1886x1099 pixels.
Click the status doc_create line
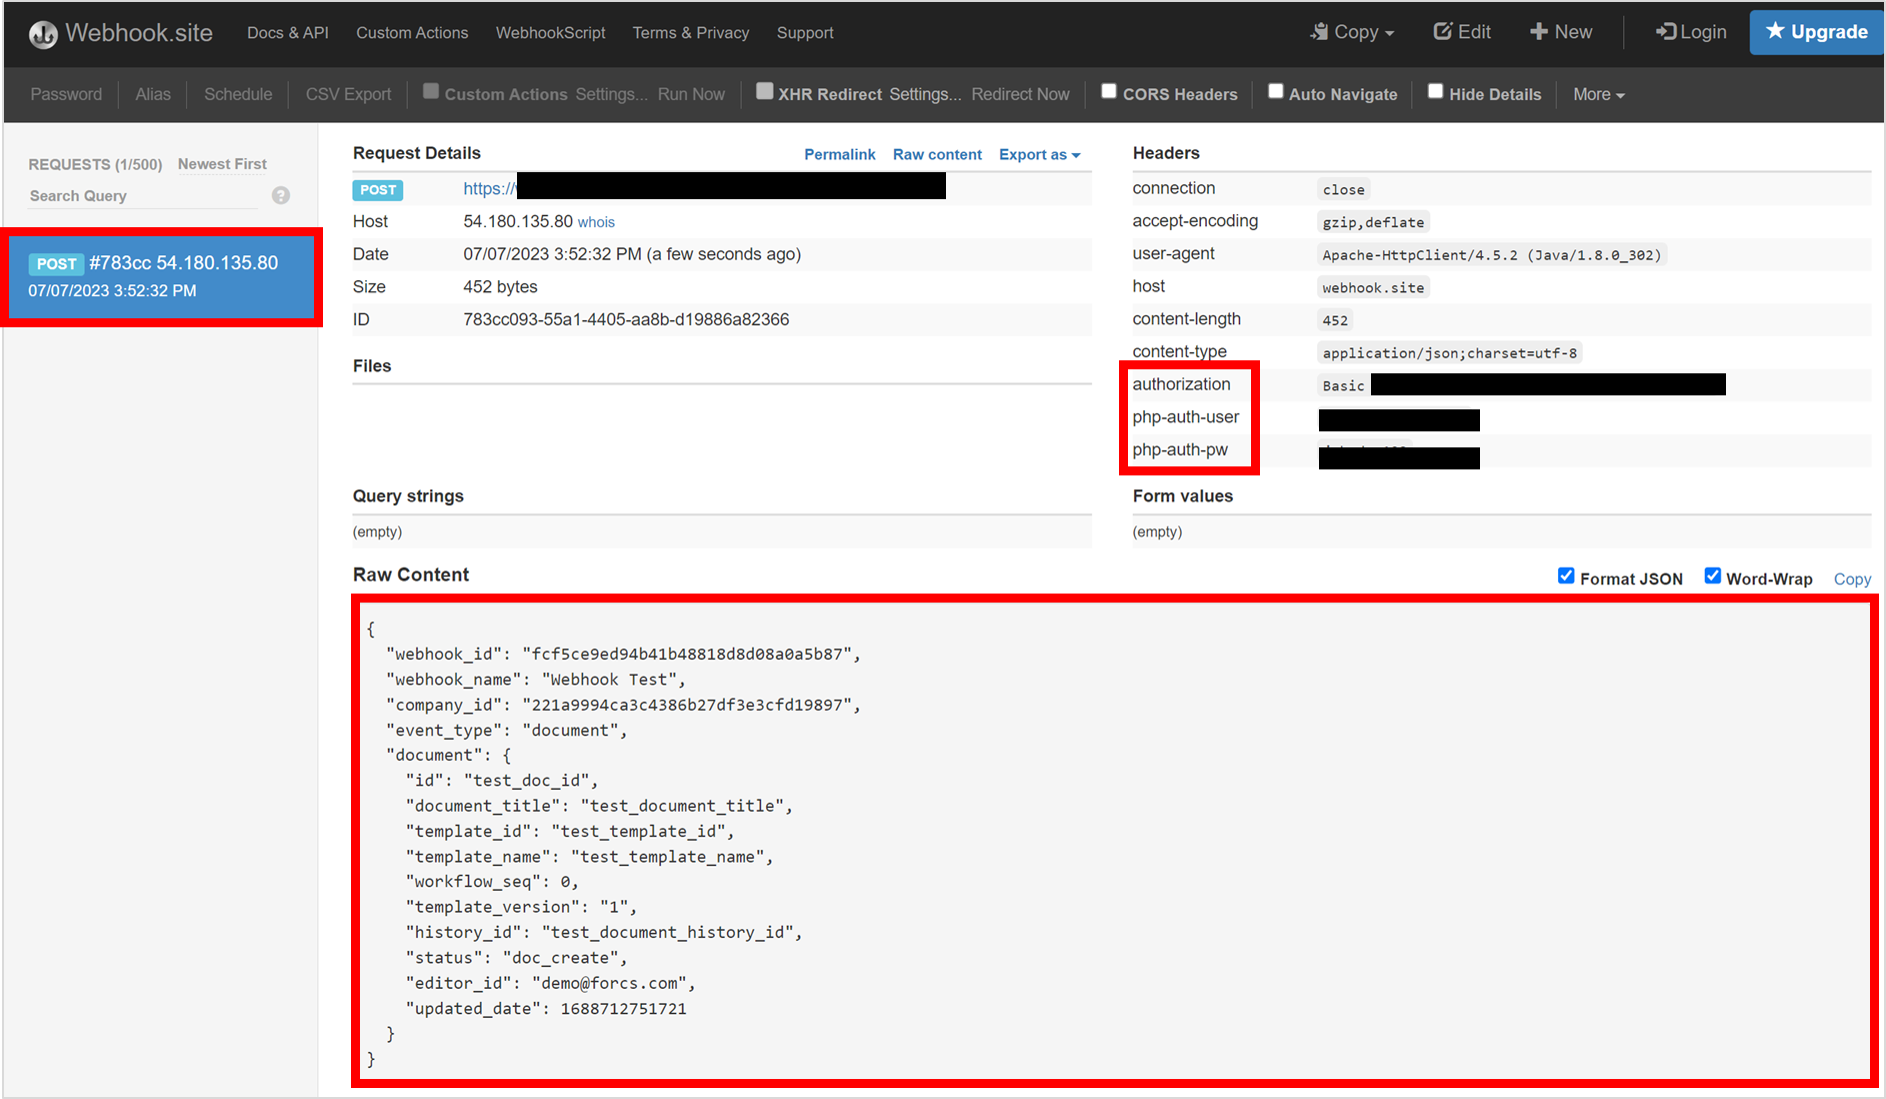(516, 958)
